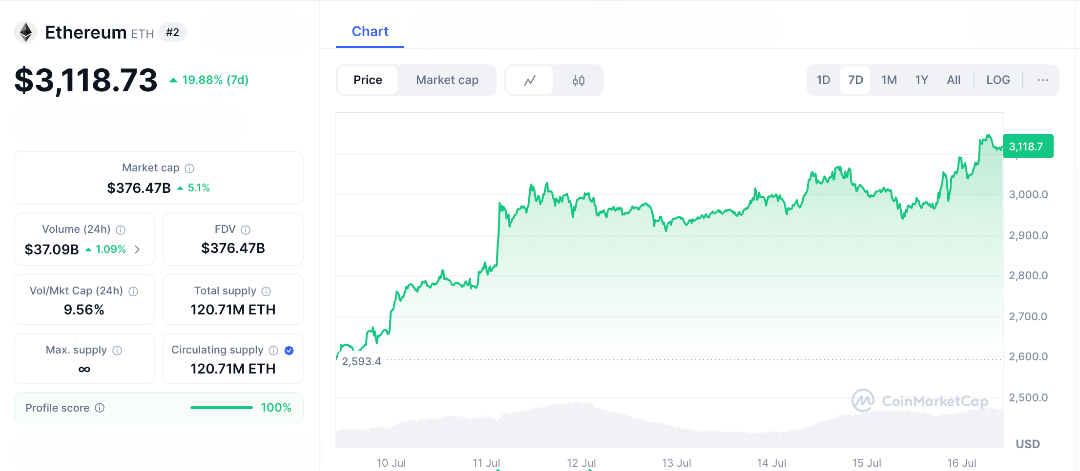Click the green 3,118.7 current price label
The height and width of the screenshot is (471, 1080).
1027,146
